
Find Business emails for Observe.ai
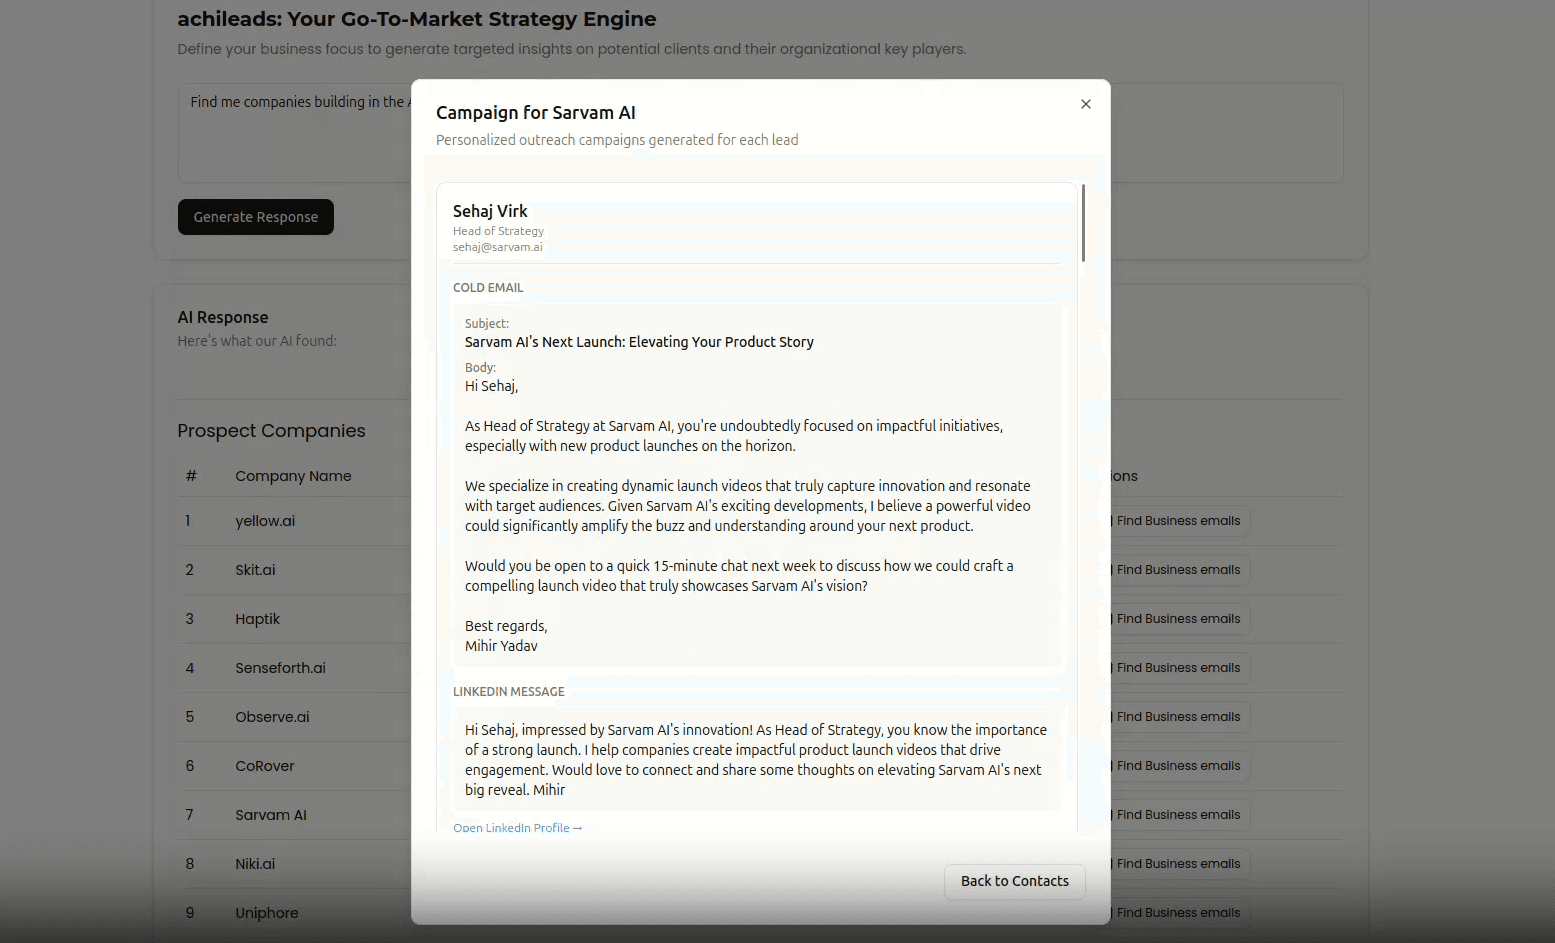point(1177,716)
